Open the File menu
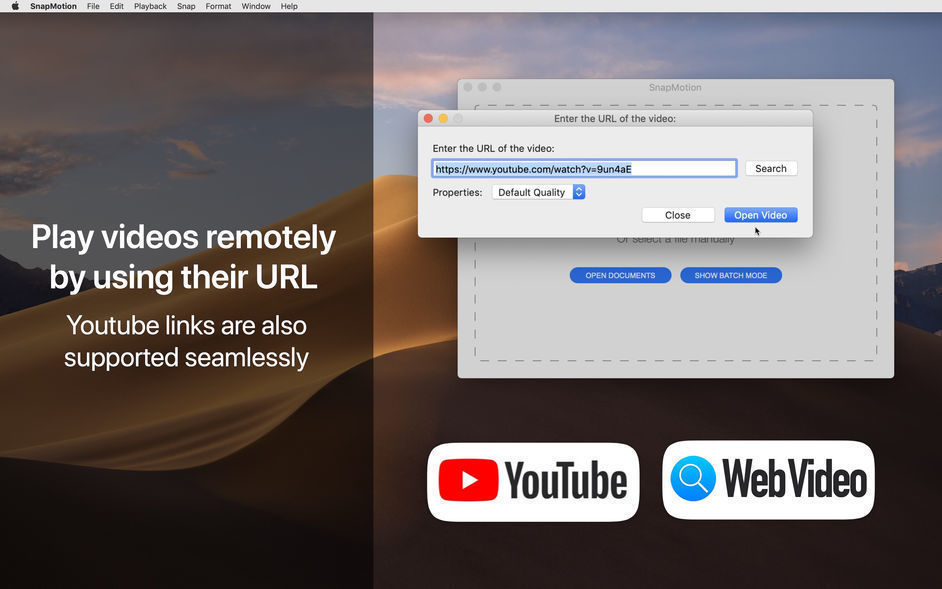This screenshot has height=589, width=942. click(92, 6)
